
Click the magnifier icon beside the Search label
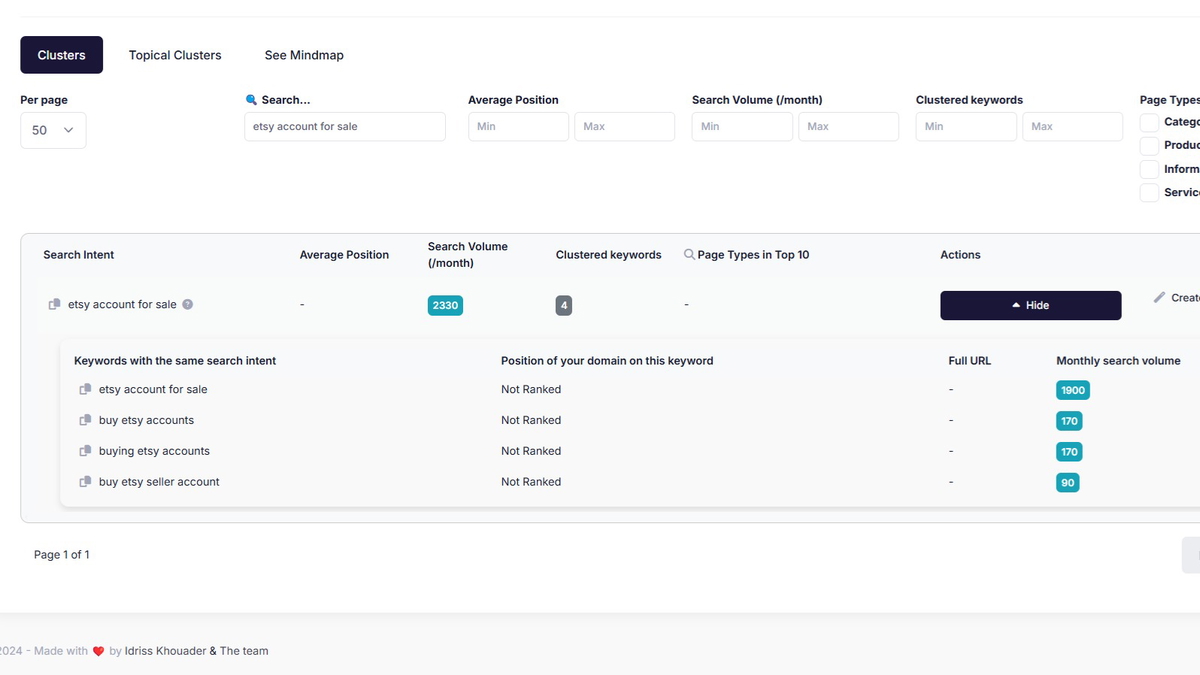[250, 99]
